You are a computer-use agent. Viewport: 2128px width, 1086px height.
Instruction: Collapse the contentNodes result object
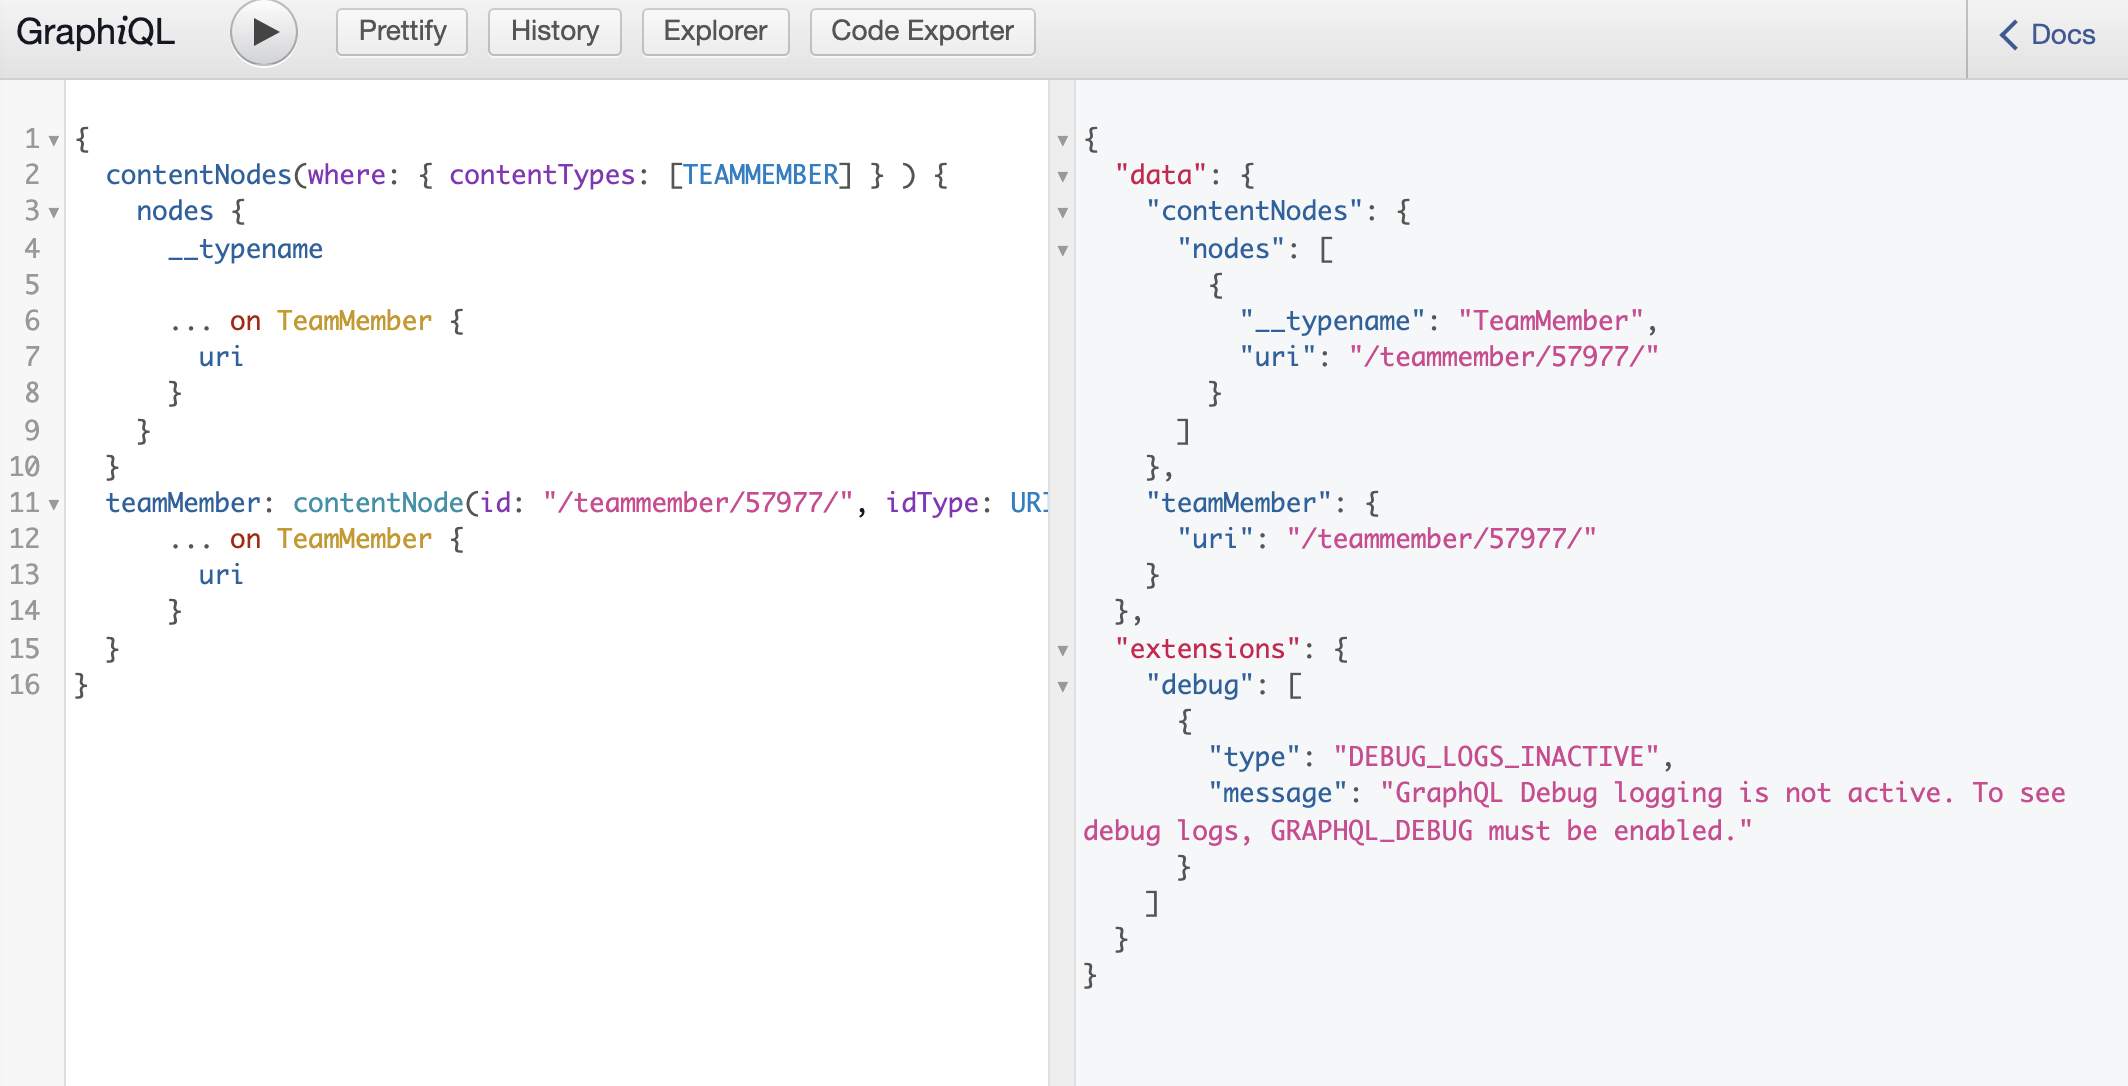[x=1063, y=212]
